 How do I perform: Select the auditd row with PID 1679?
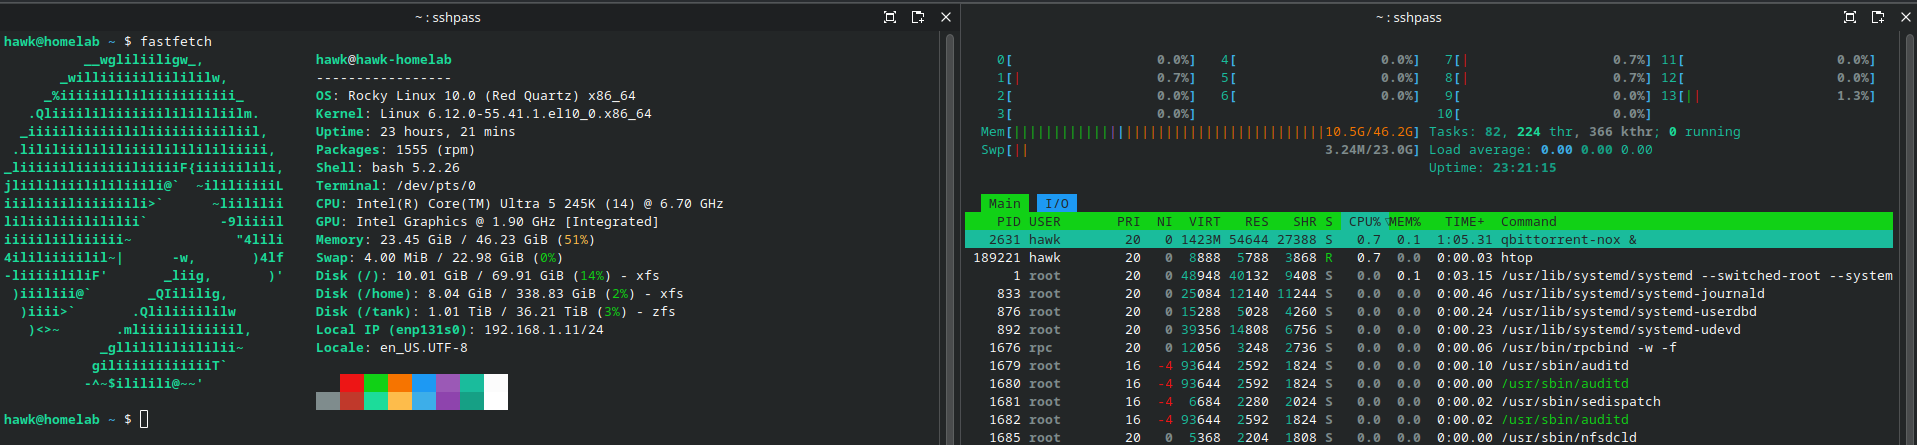(1429, 365)
